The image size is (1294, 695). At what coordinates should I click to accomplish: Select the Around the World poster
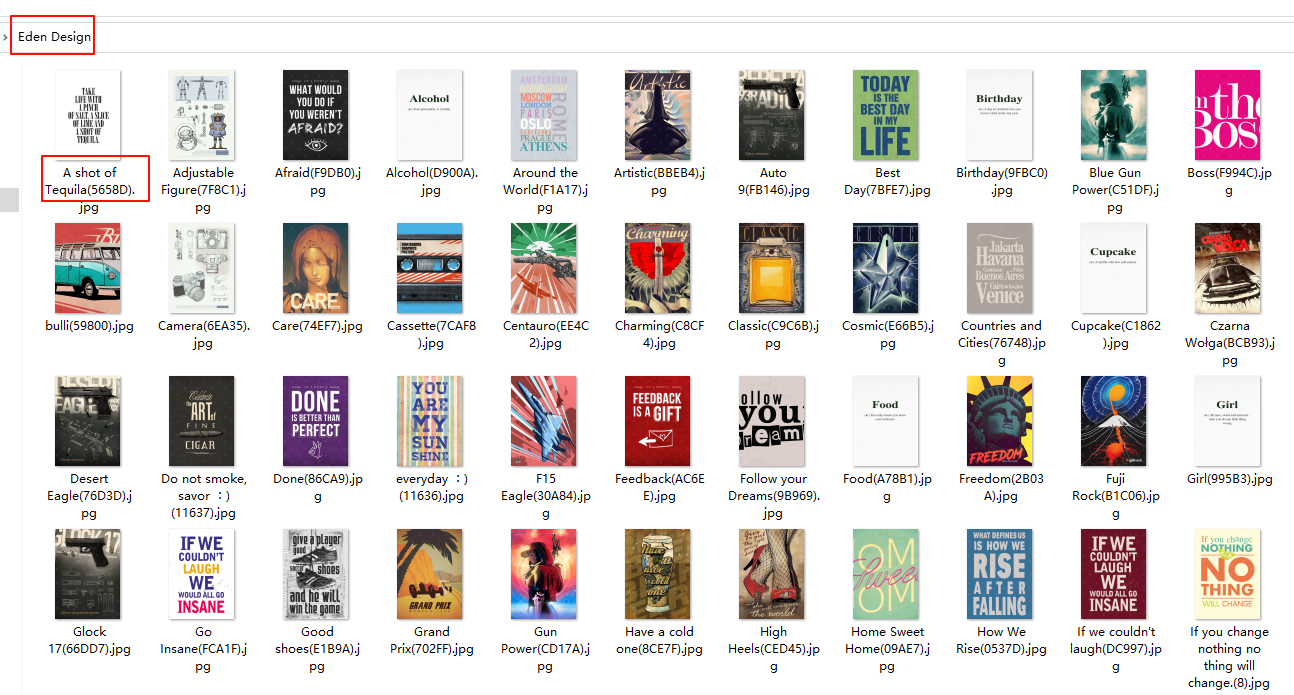pos(544,115)
